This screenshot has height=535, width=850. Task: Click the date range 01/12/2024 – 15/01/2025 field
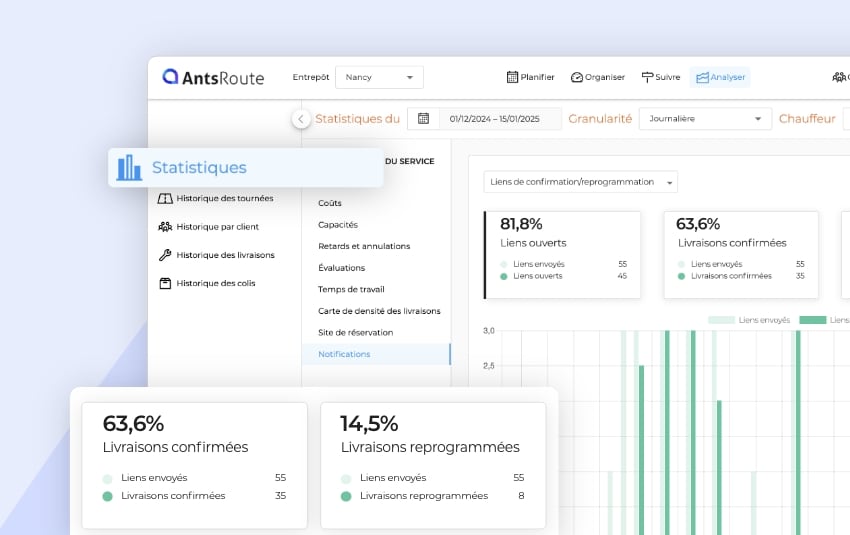tap(494, 118)
